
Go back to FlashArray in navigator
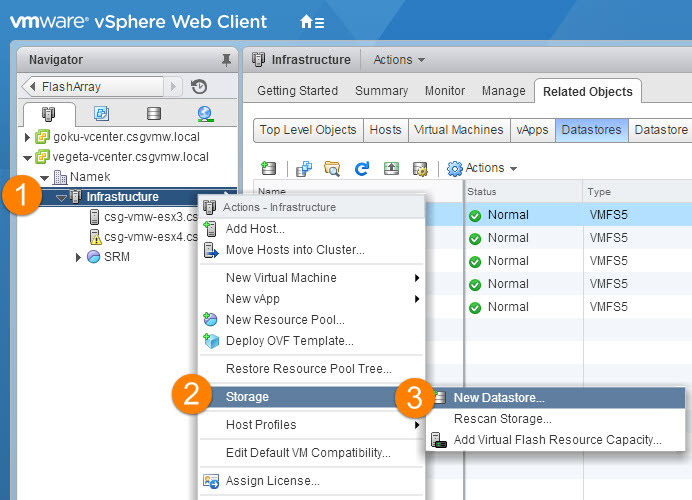point(93,86)
